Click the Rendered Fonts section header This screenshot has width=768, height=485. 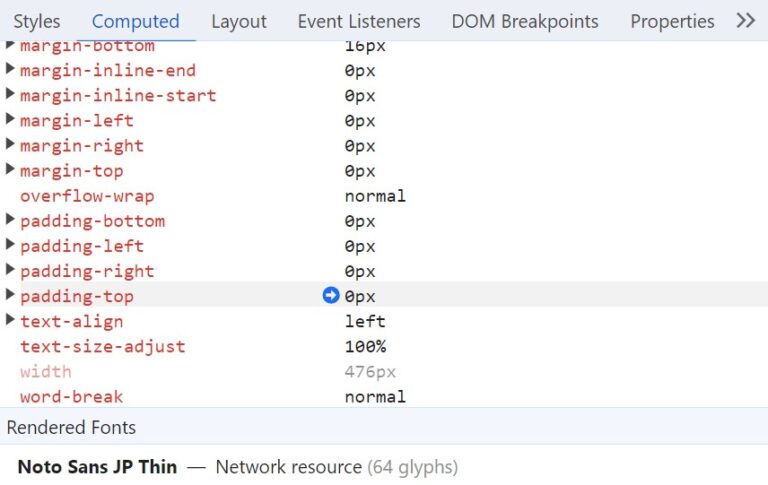(71, 427)
